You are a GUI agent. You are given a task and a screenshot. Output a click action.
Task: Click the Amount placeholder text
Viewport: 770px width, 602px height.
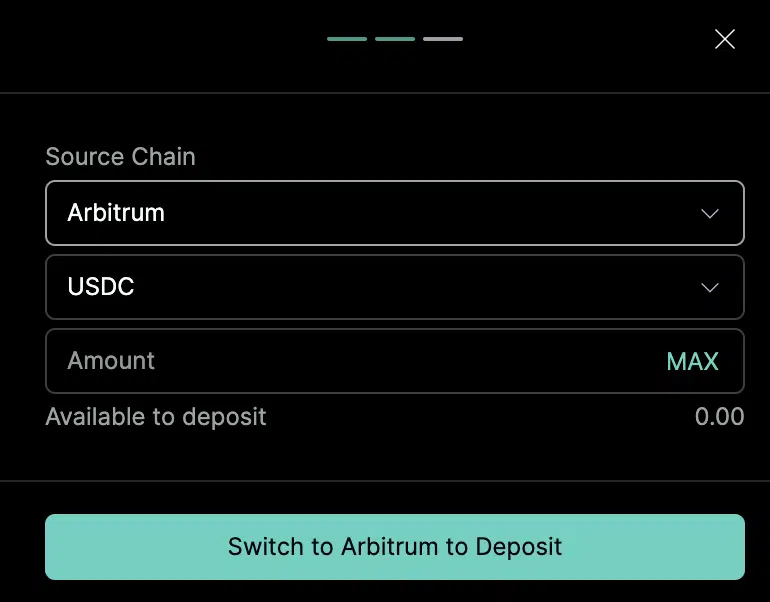[111, 361]
